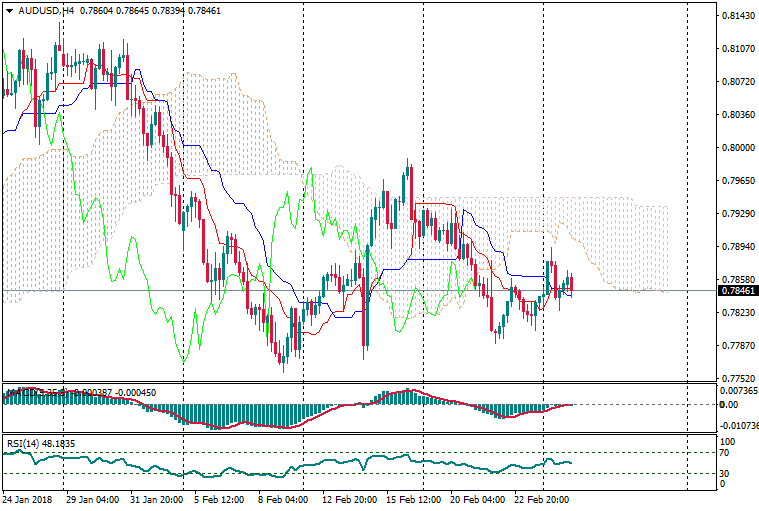Click the MACD 0.00 axis label
Image resolution: width=759 pixels, height=511 pixels.
point(729,405)
